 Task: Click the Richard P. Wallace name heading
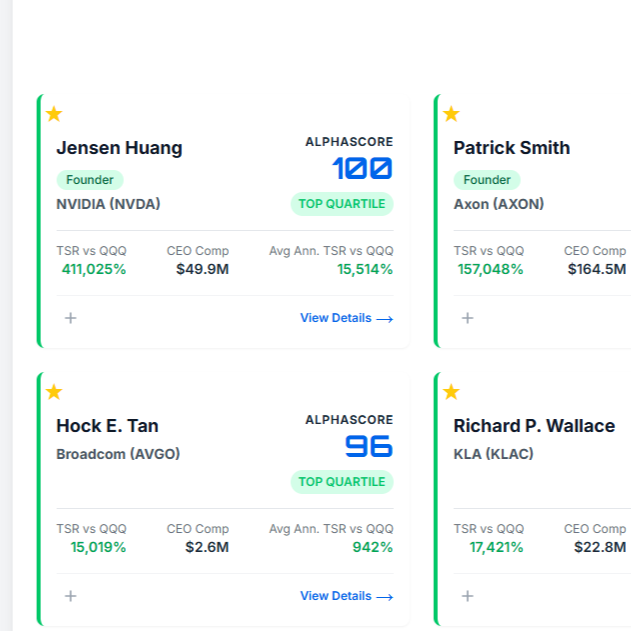click(534, 426)
